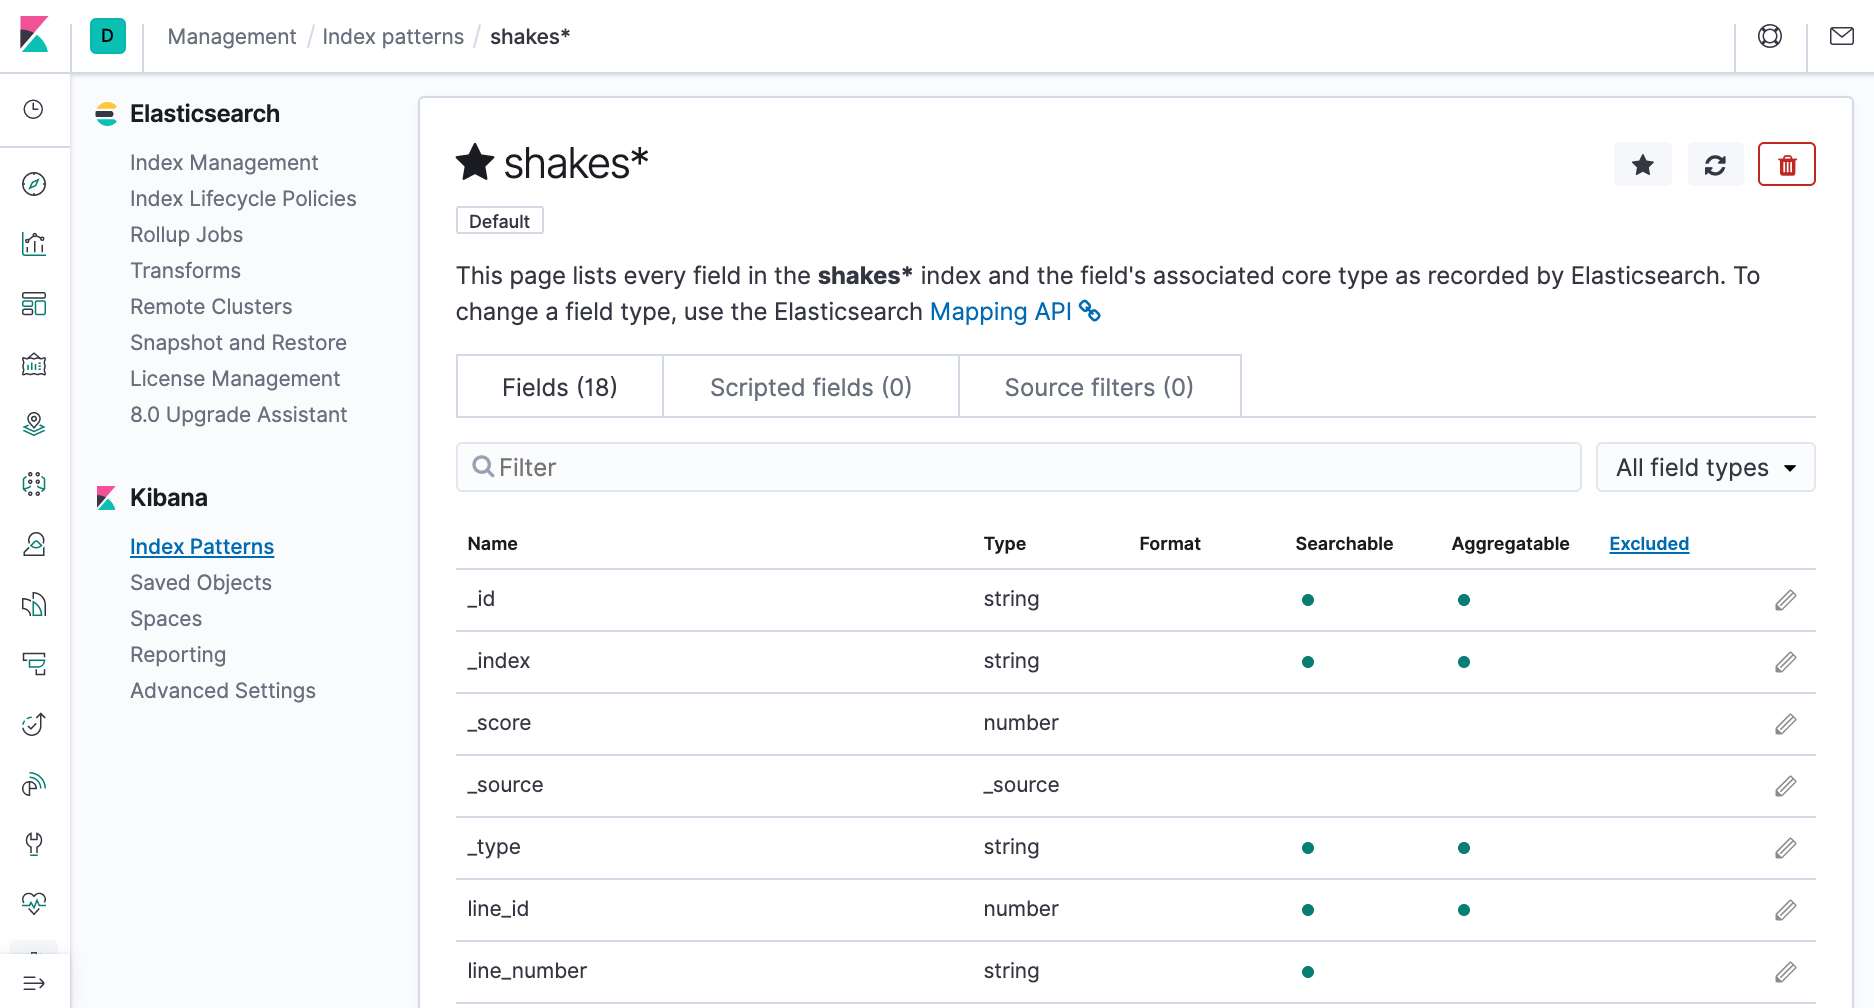Sort by the Excluded column
This screenshot has width=1874, height=1008.
click(x=1649, y=544)
